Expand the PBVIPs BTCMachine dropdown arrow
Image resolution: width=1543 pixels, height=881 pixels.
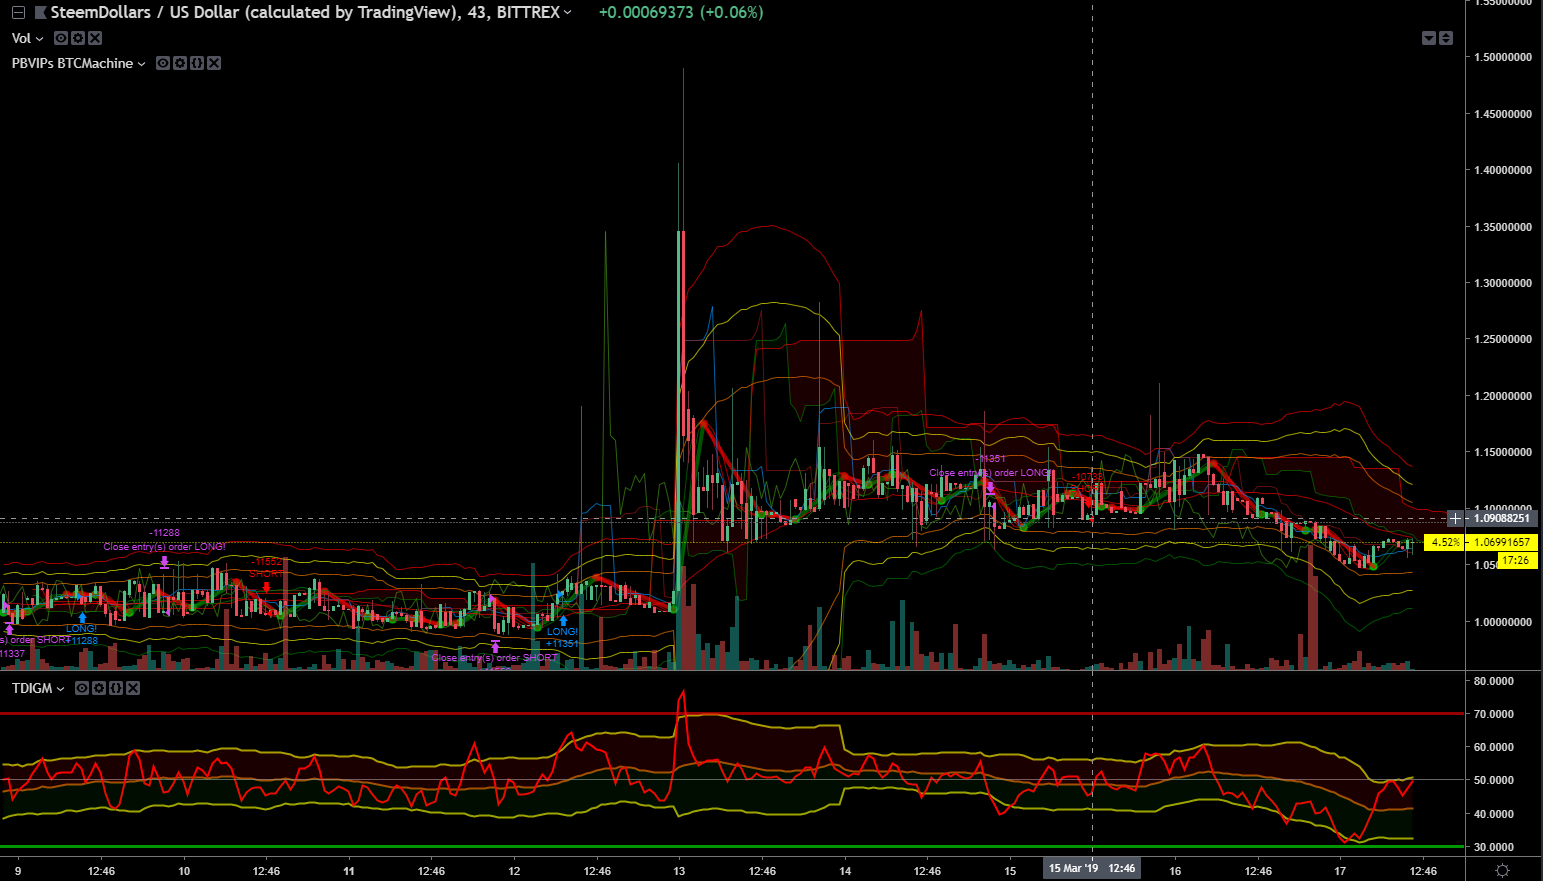pos(142,63)
